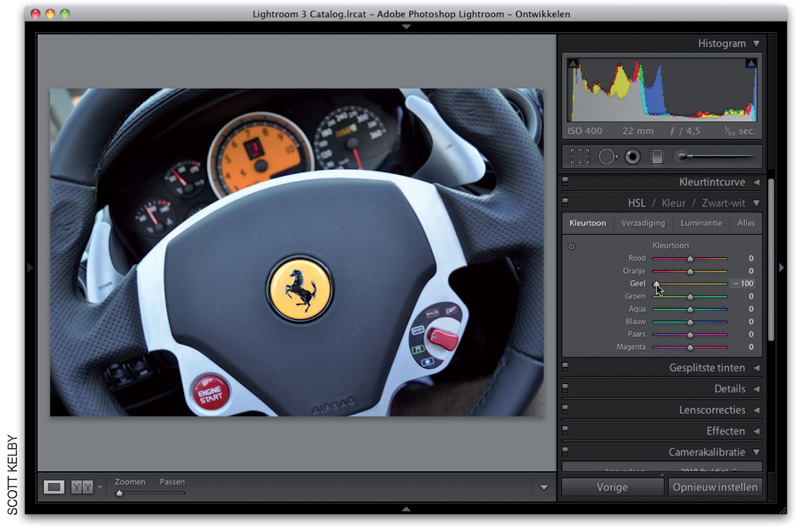Click the '22 mm' focal length readout
Screen dimensions: 800x529
(638, 131)
